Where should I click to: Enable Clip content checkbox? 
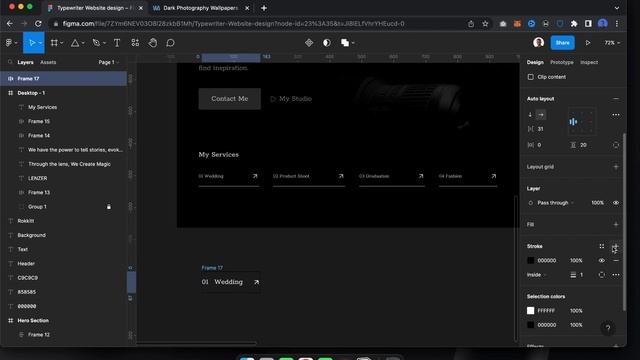click(531, 77)
